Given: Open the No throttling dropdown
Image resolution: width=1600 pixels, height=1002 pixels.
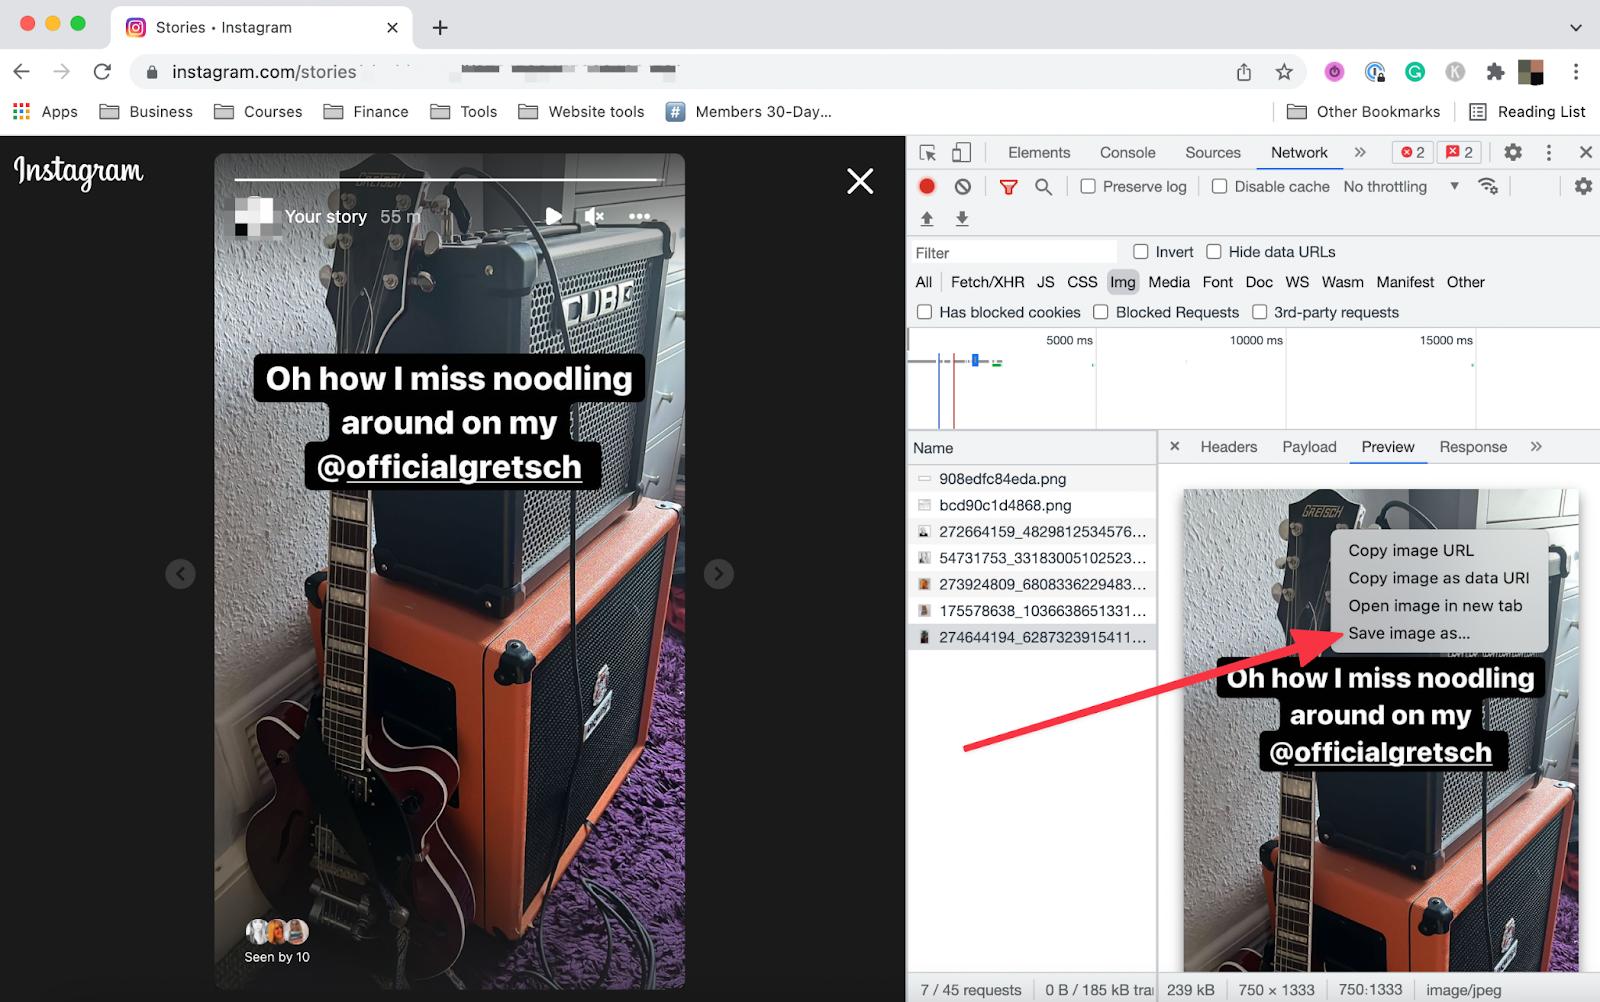Looking at the screenshot, I should click(1401, 186).
